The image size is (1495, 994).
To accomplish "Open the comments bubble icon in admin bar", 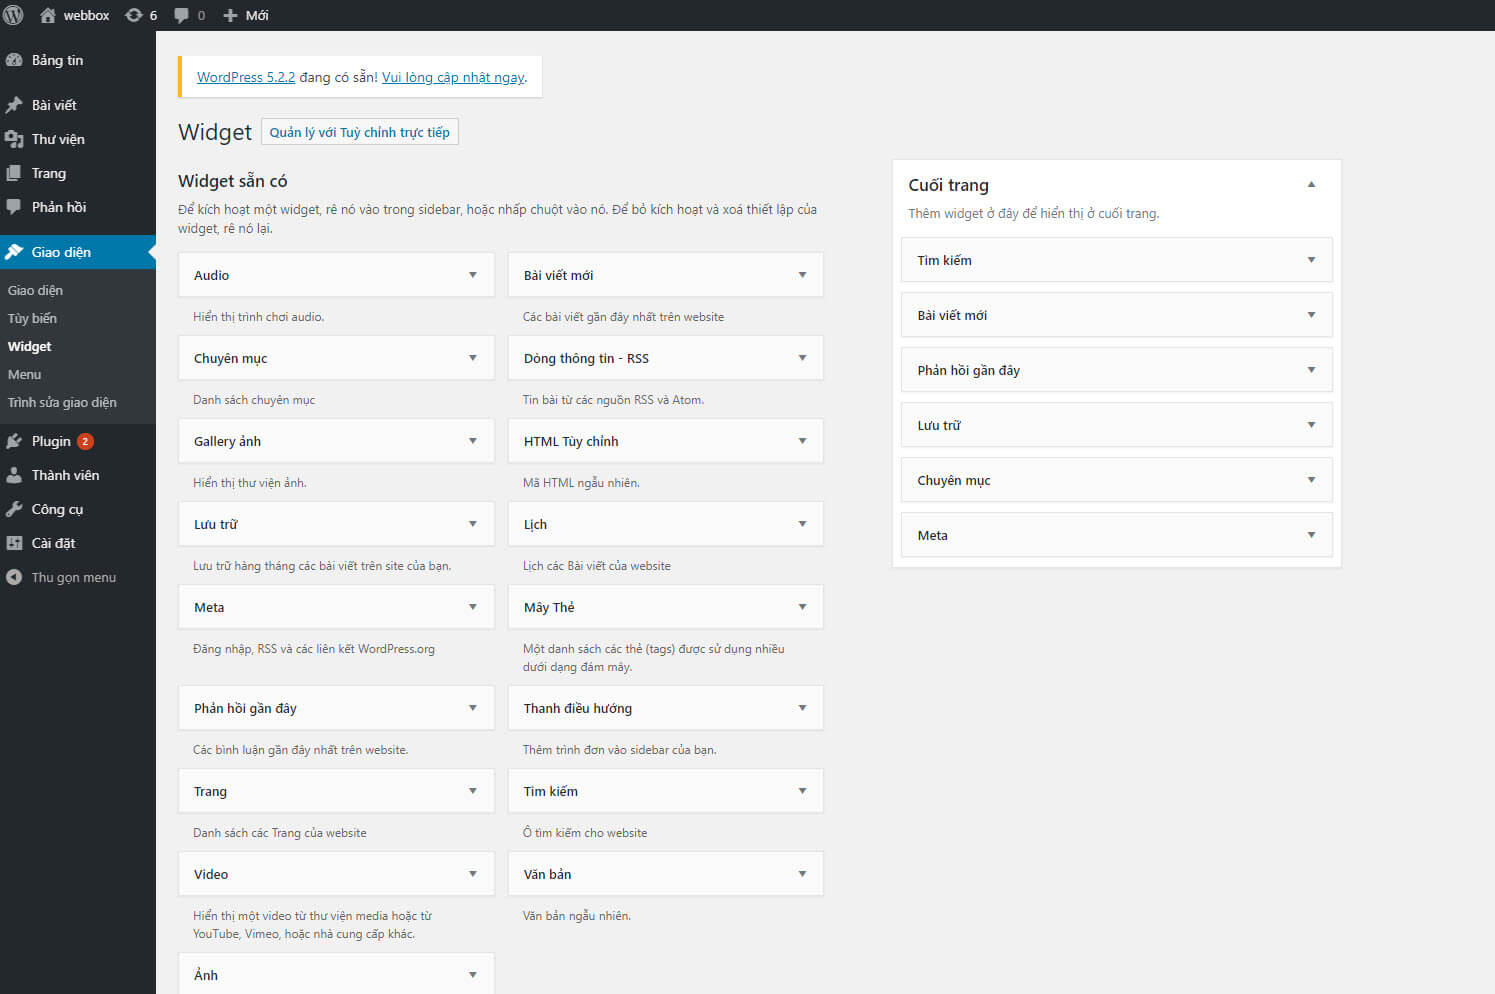I will (182, 15).
